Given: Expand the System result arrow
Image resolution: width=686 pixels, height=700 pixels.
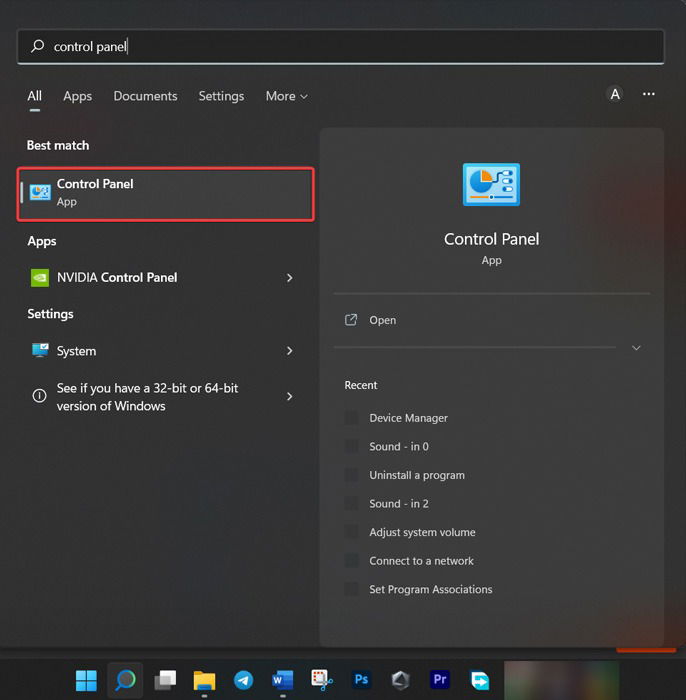Looking at the screenshot, I should click(290, 351).
